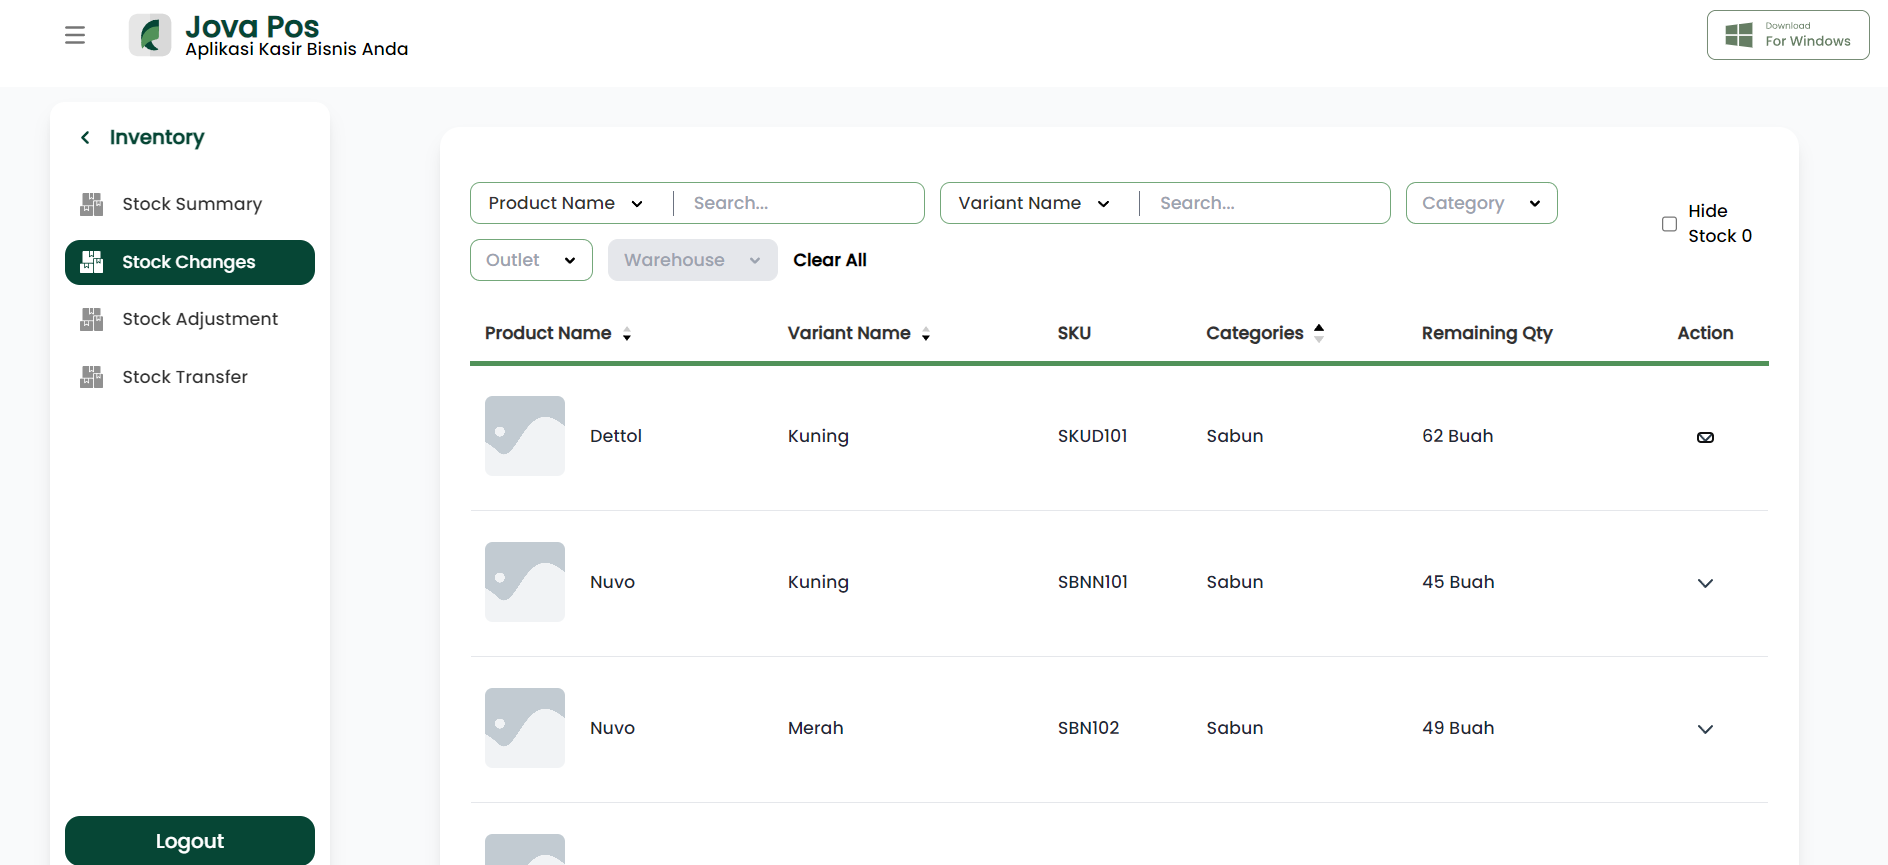Image resolution: width=1888 pixels, height=865 pixels.
Task: Open the Stock Adjustment menu item
Action: pyautogui.click(x=190, y=319)
